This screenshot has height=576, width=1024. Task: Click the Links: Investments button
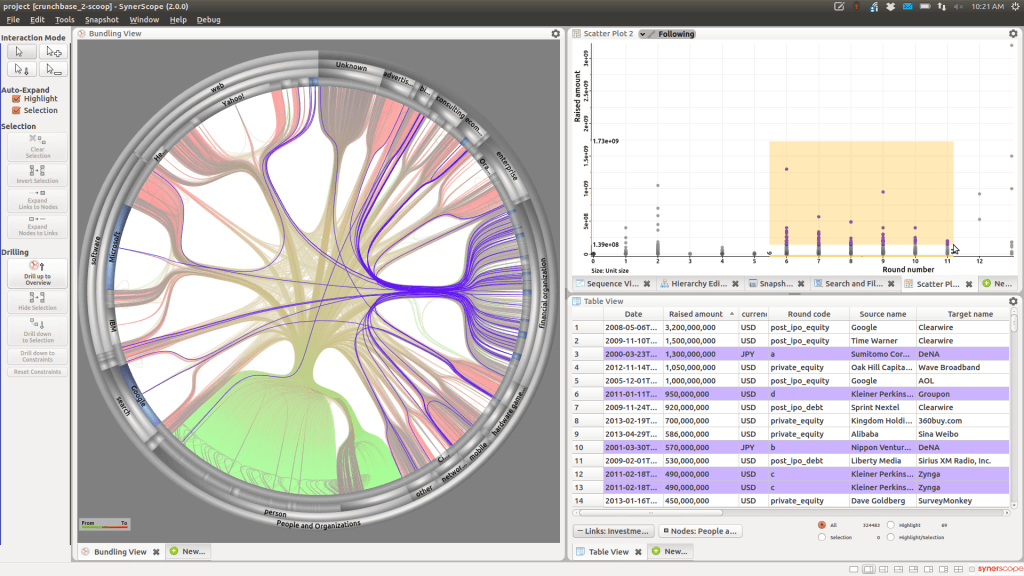tap(613, 531)
